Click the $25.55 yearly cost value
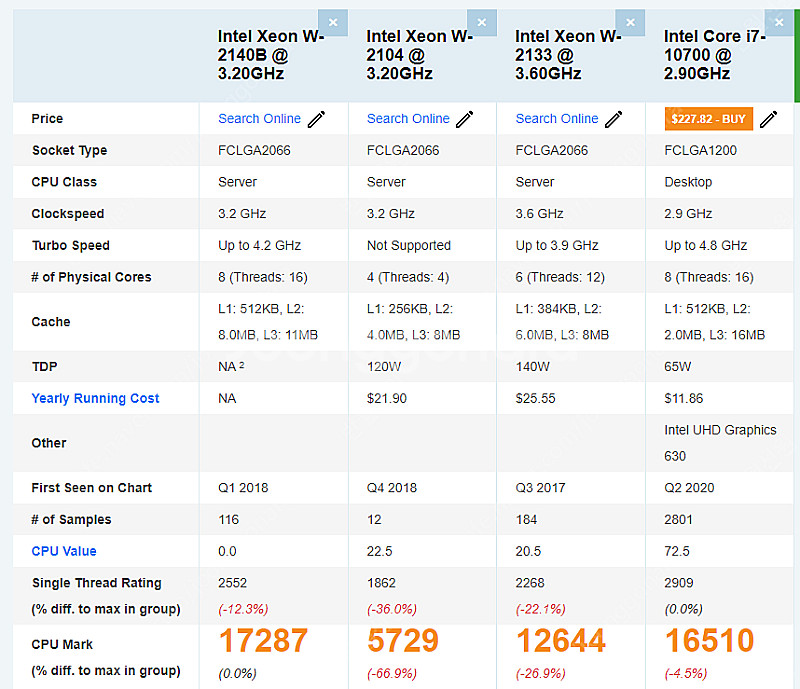 [536, 399]
